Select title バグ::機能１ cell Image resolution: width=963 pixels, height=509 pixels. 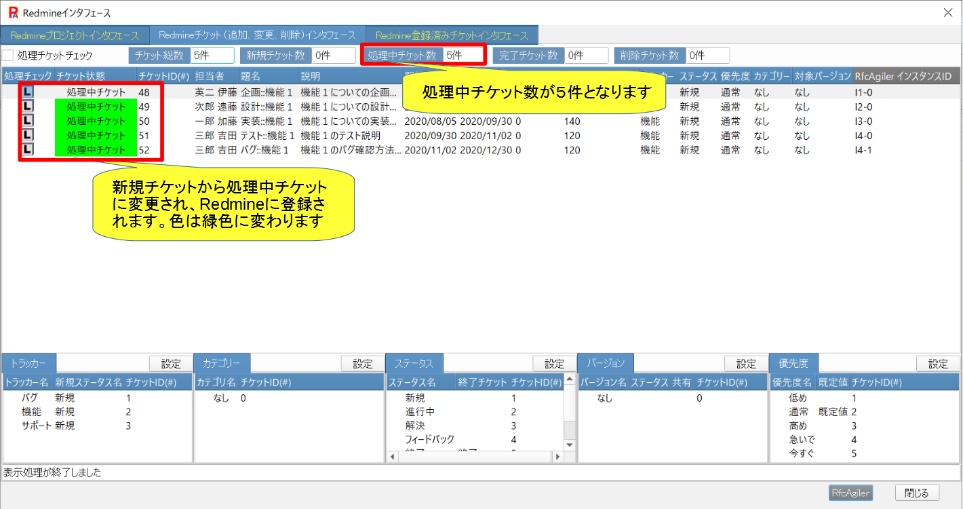point(265,150)
